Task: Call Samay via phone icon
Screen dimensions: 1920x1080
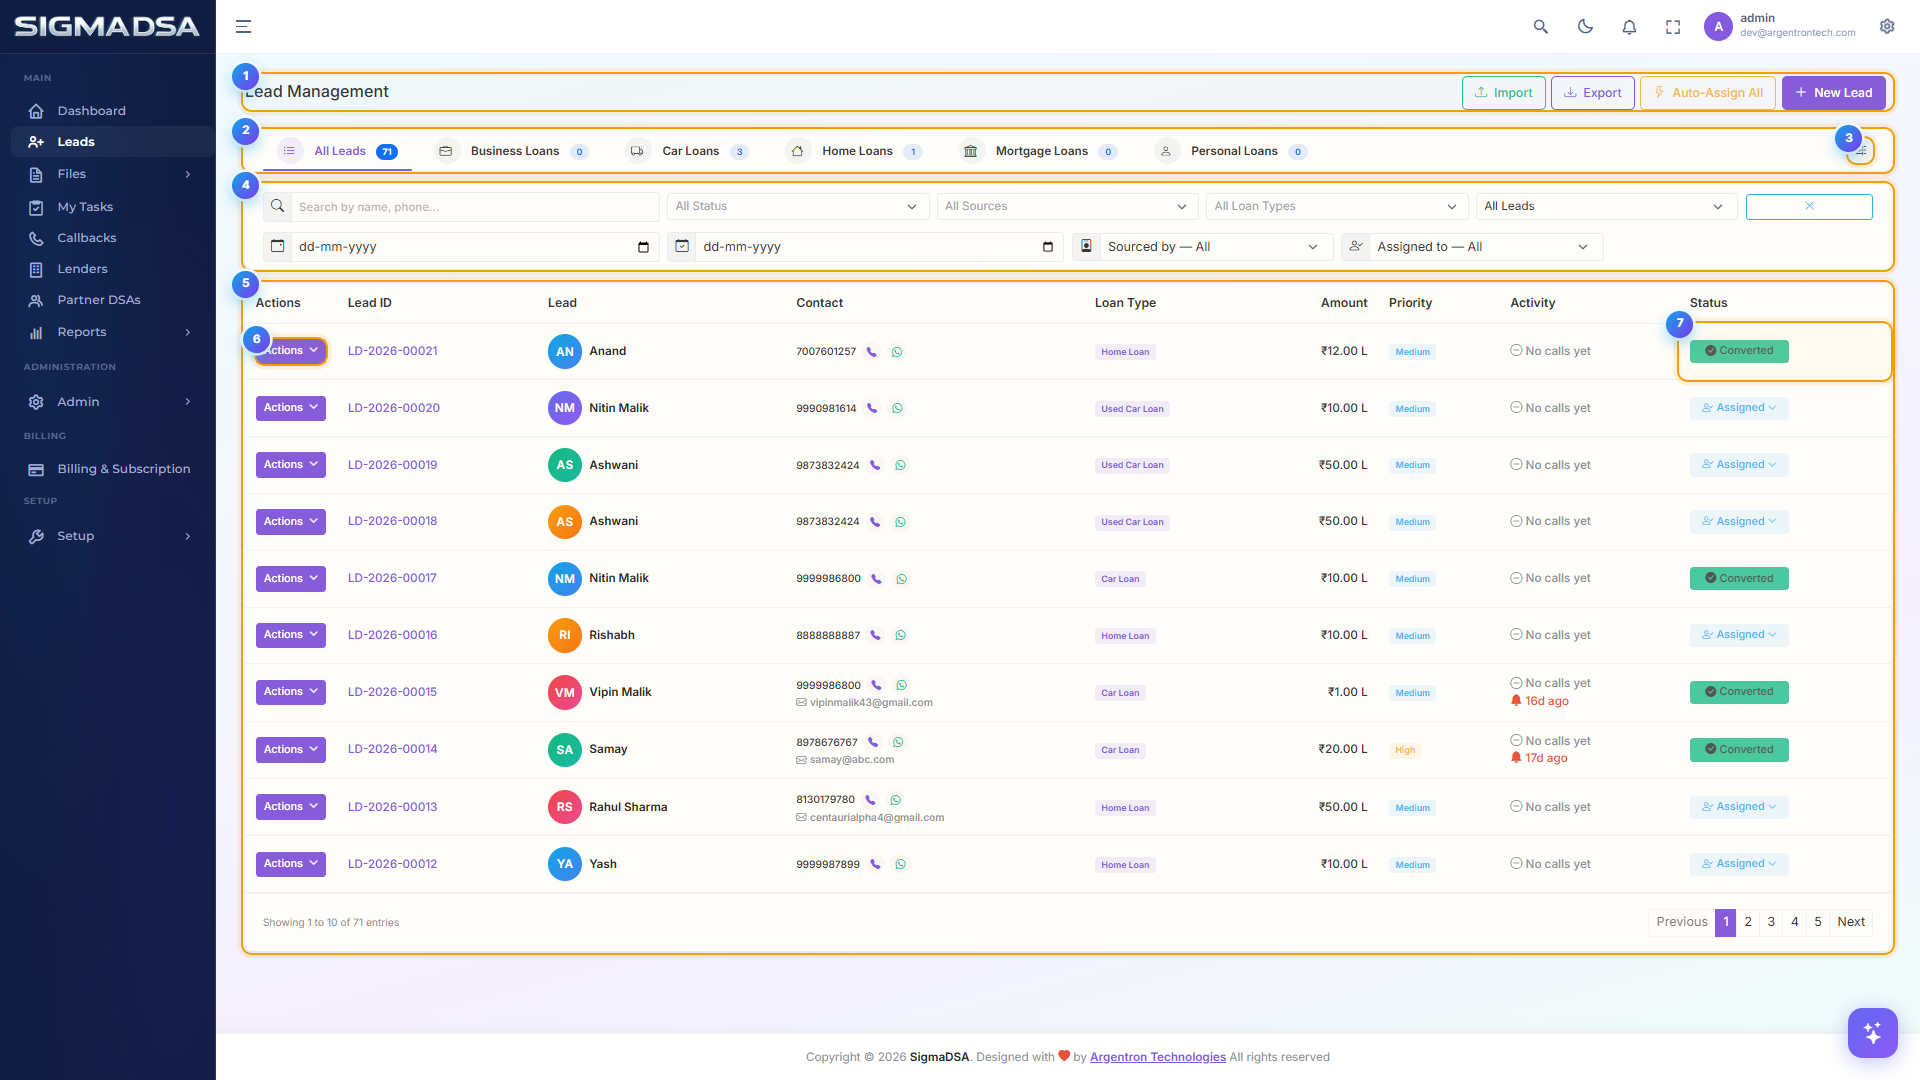Action: [873, 743]
